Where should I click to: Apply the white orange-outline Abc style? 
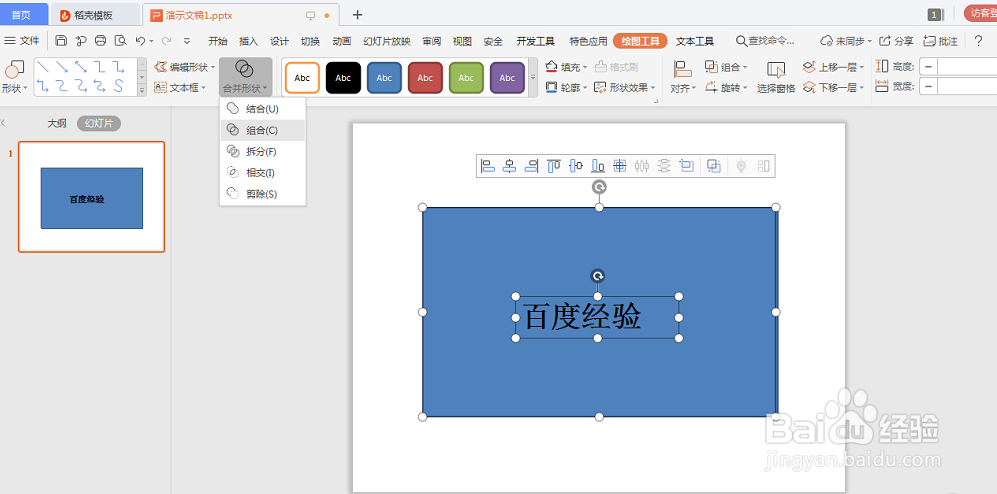point(302,78)
